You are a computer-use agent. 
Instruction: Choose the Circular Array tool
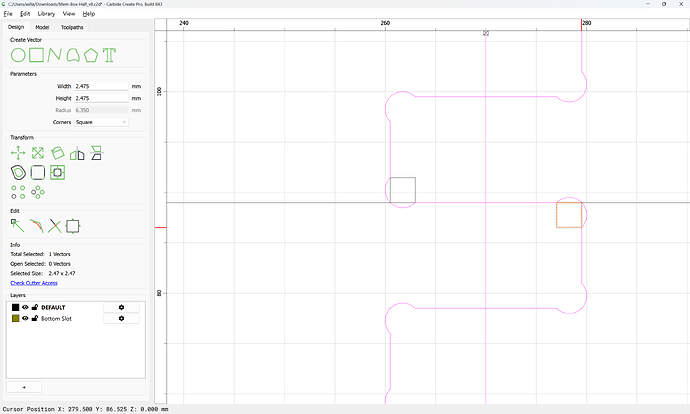(38, 192)
